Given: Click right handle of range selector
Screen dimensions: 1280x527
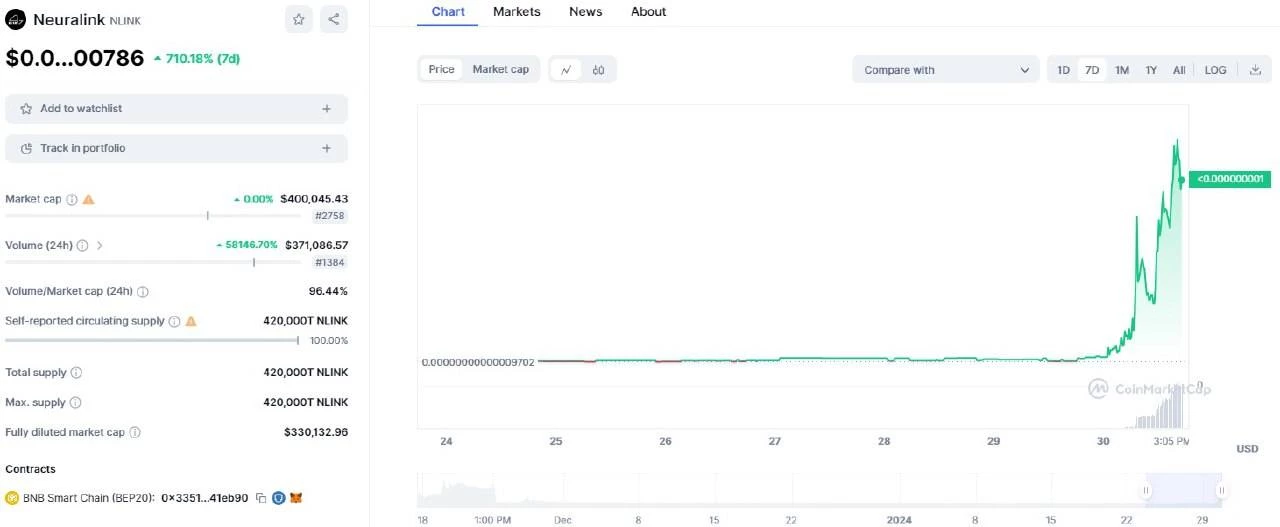Looking at the screenshot, I should click(1221, 490).
